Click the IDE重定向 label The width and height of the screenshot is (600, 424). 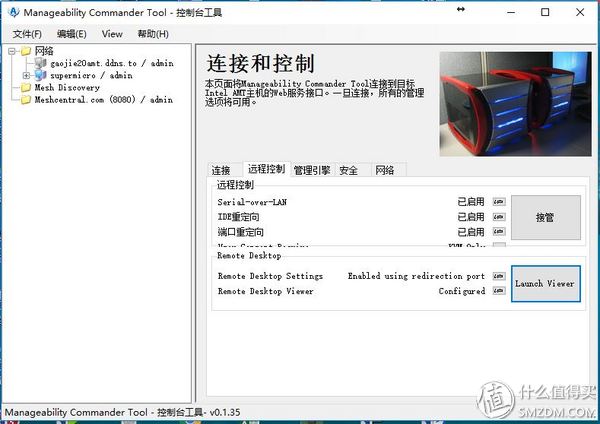click(x=238, y=217)
